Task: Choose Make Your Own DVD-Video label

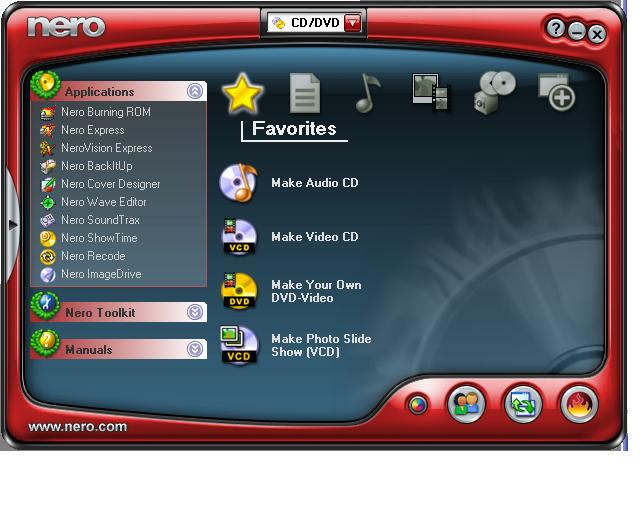Action: coord(316,291)
